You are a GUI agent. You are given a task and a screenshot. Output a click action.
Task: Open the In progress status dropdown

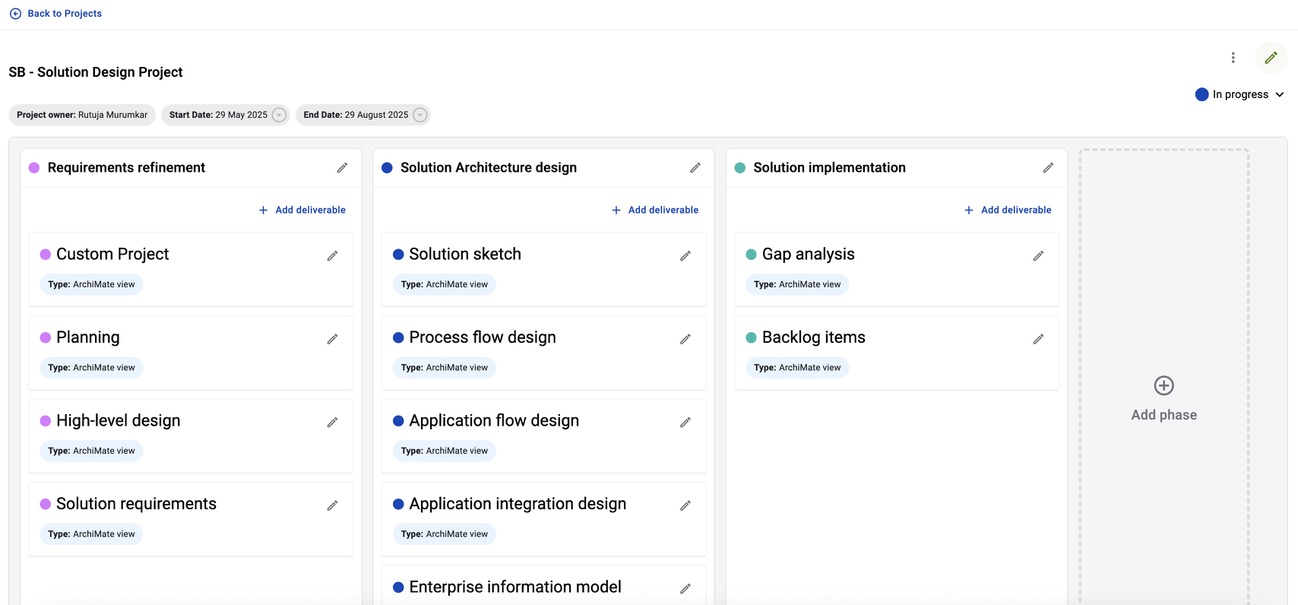click(1240, 94)
